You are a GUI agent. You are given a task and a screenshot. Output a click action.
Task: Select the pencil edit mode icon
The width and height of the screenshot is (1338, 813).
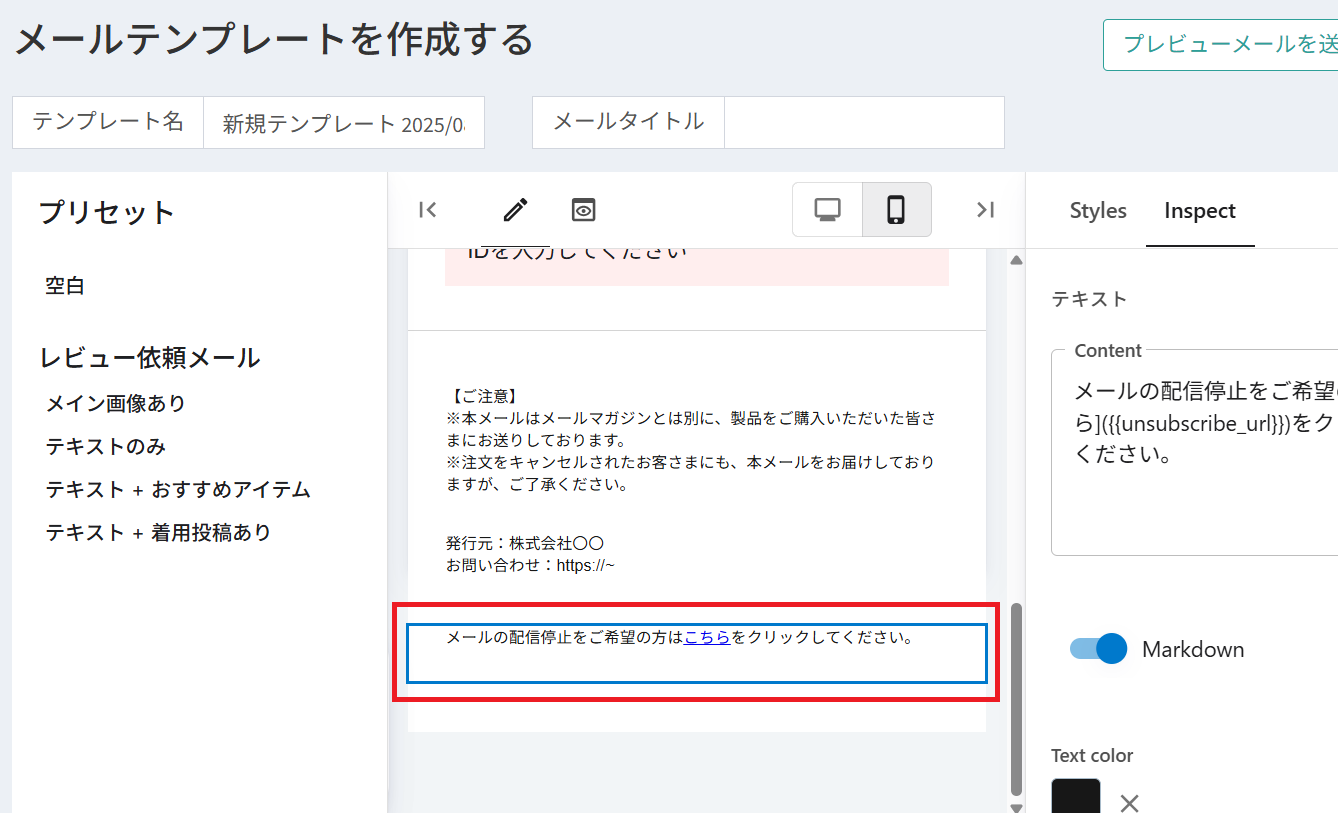(x=515, y=209)
